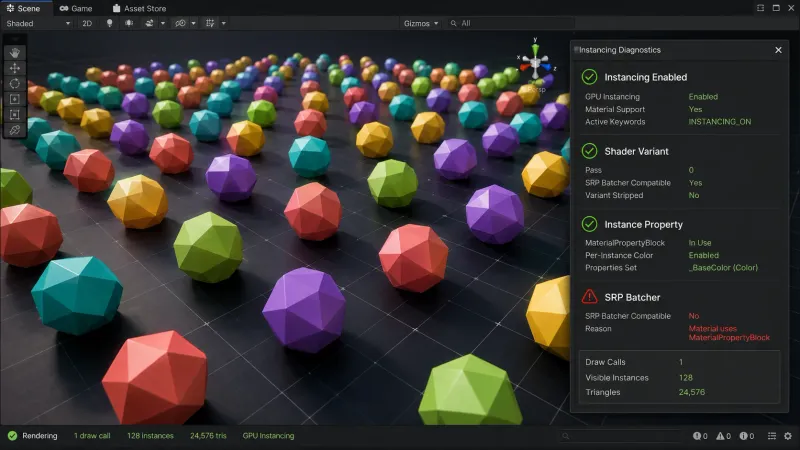Viewport: 800px width, 450px height.
Task: Maximize the Scene window
Action: 776,8
